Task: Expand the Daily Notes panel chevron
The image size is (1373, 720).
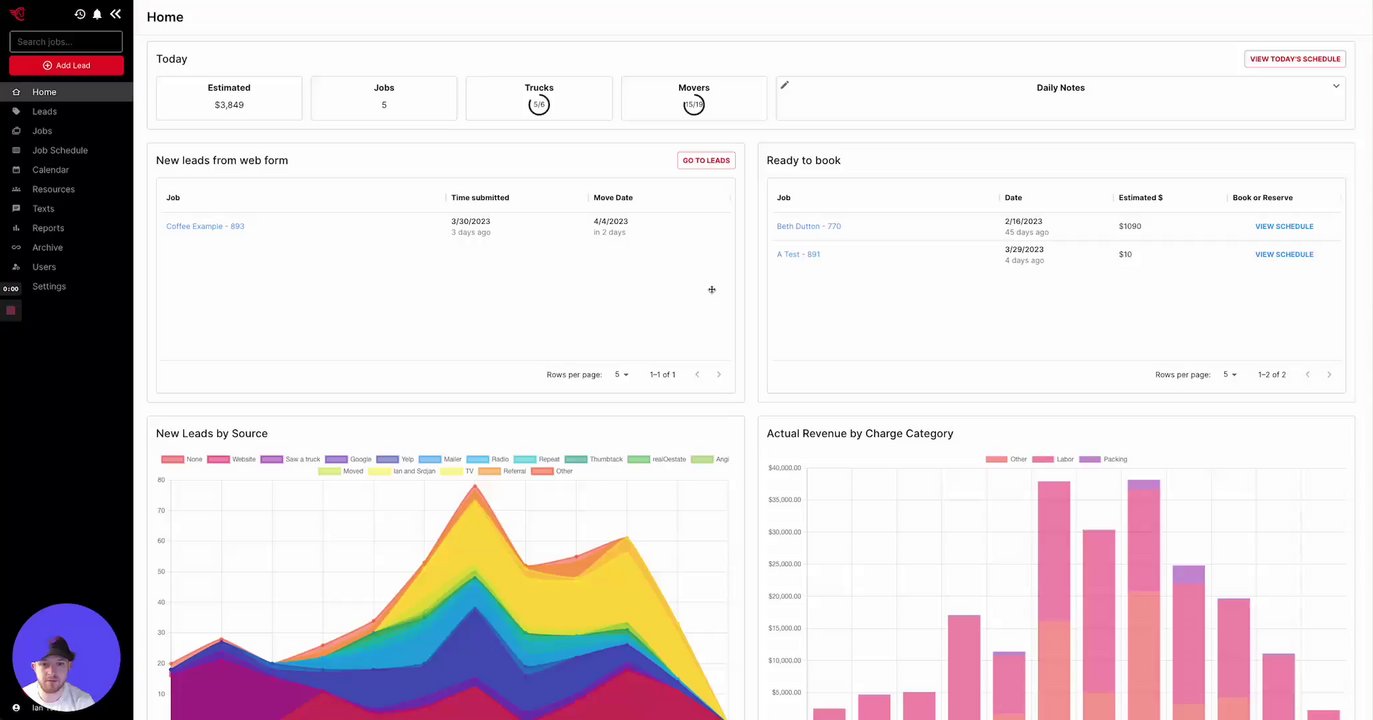Action: [1336, 86]
